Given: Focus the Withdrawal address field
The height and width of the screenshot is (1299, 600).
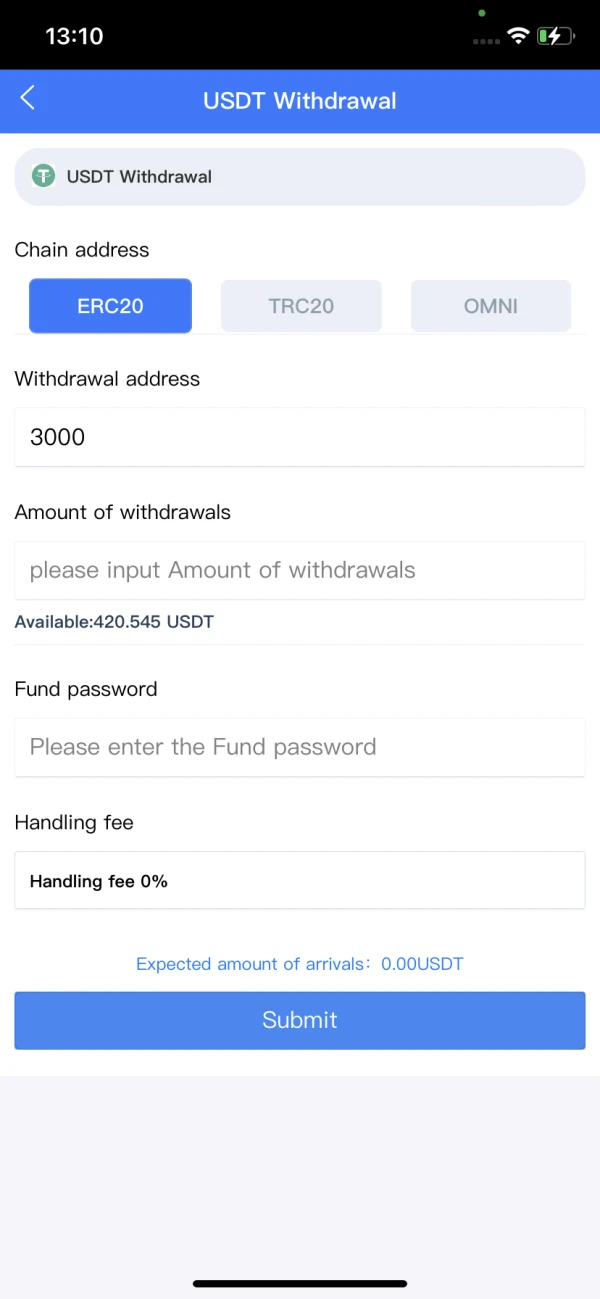Looking at the screenshot, I should [x=300, y=437].
